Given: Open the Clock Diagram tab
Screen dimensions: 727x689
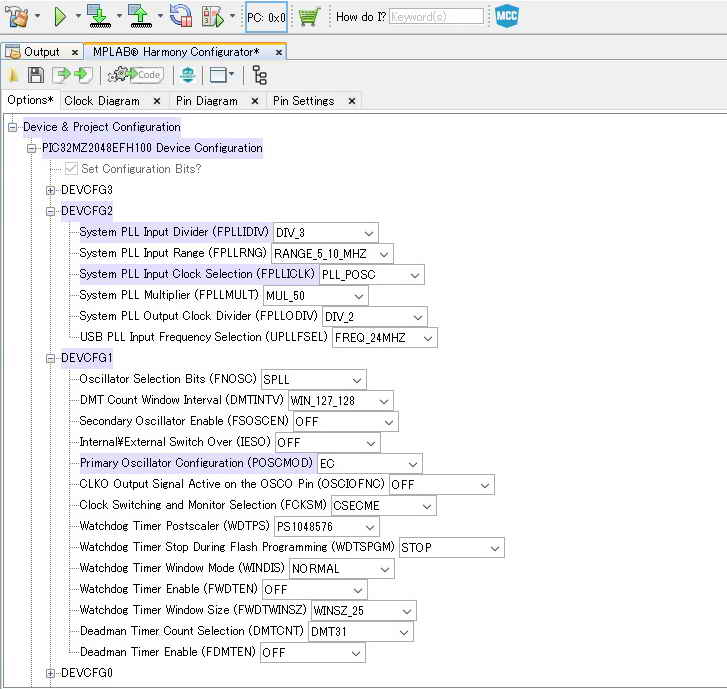Looking at the screenshot, I should click(x=102, y=101).
